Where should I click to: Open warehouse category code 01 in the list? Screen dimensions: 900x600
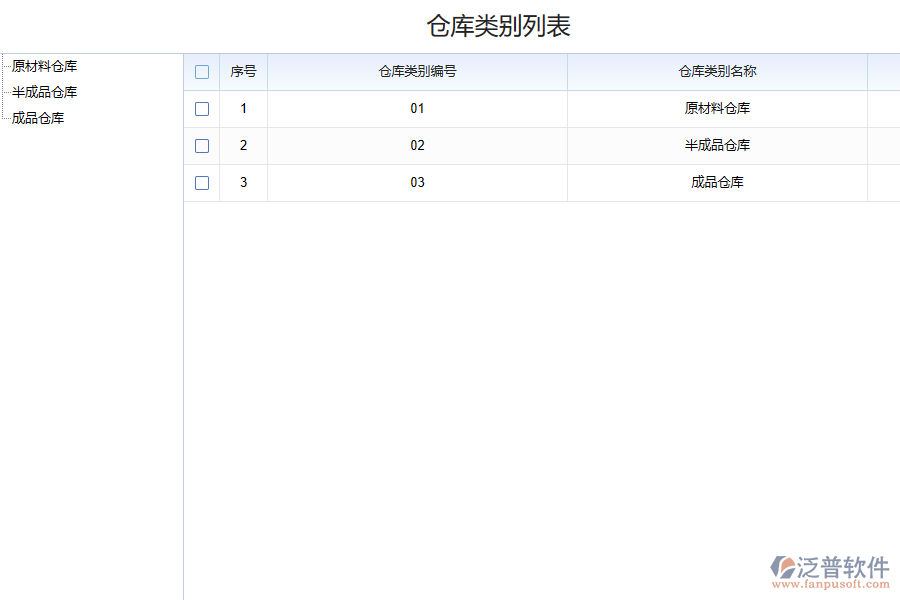point(417,108)
